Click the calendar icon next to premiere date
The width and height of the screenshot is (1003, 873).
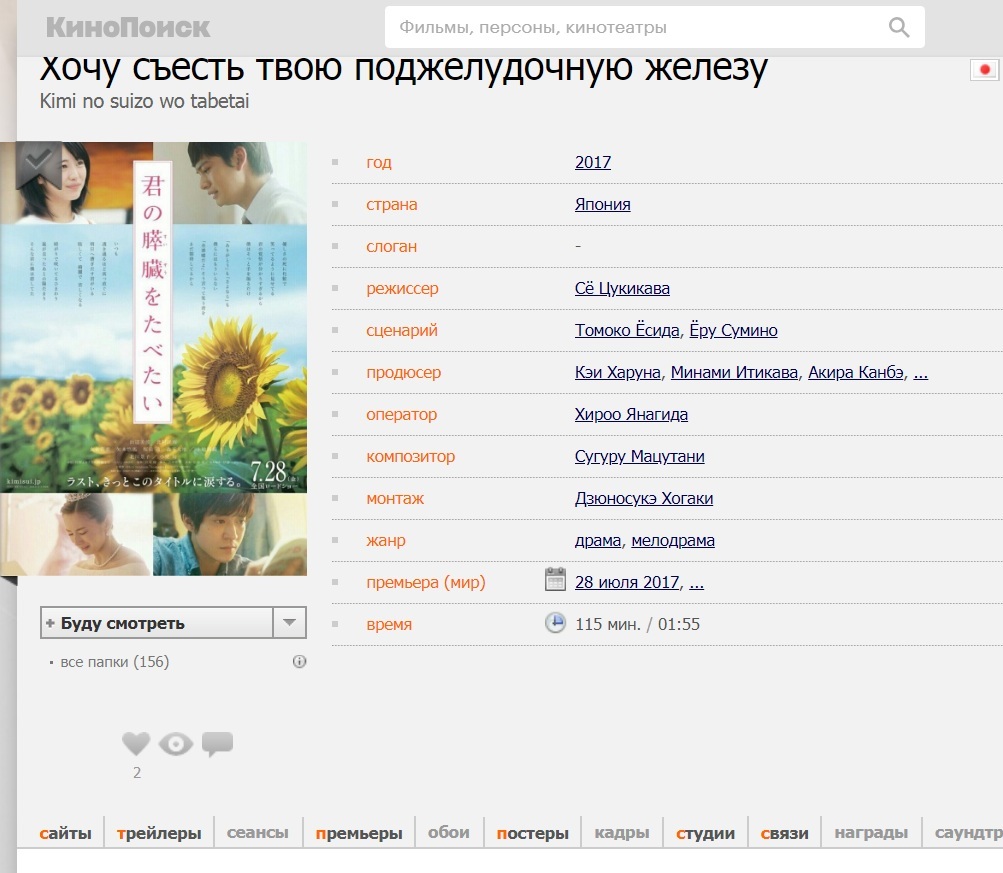[555, 579]
